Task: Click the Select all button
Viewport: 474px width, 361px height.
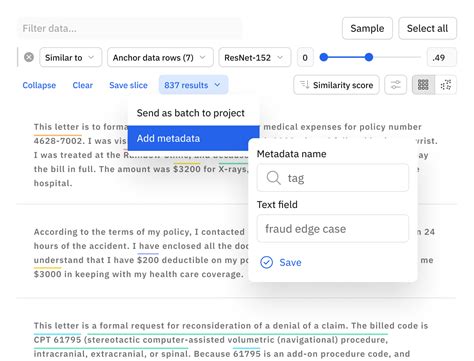Action: click(x=427, y=28)
